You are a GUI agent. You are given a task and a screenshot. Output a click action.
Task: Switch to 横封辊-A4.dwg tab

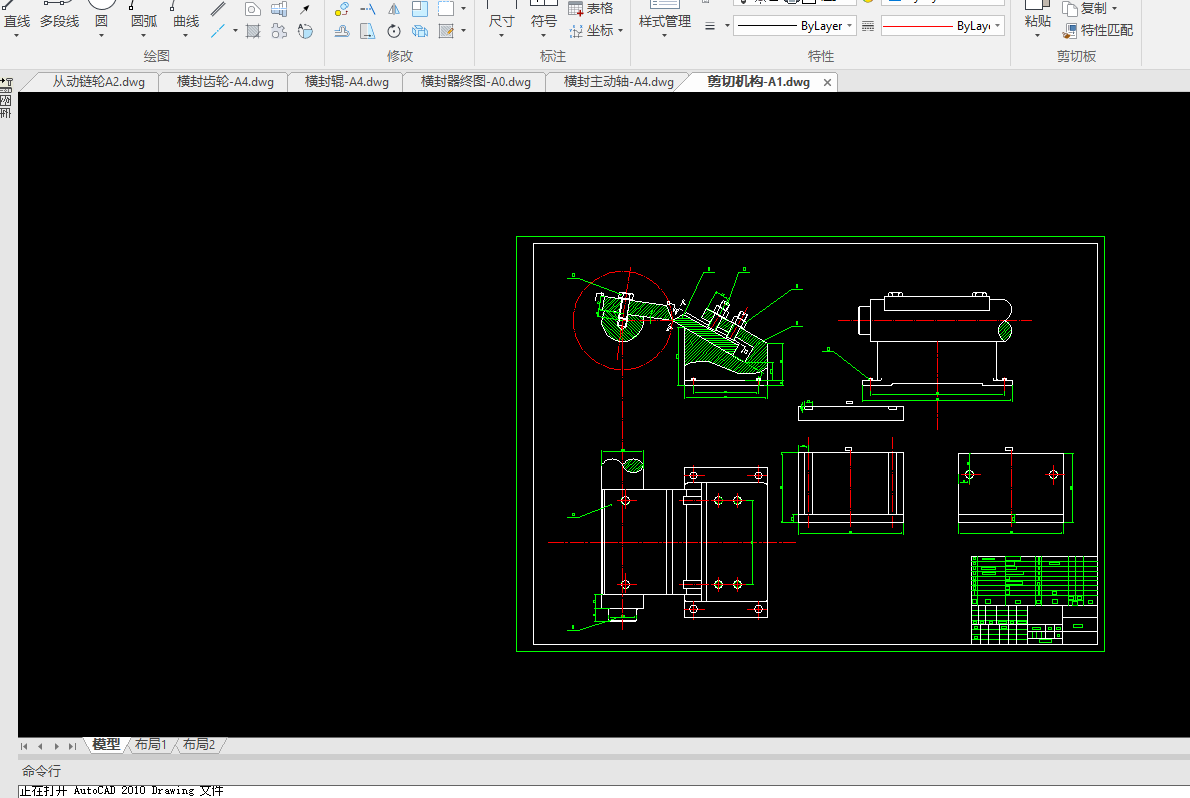click(347, 81)
